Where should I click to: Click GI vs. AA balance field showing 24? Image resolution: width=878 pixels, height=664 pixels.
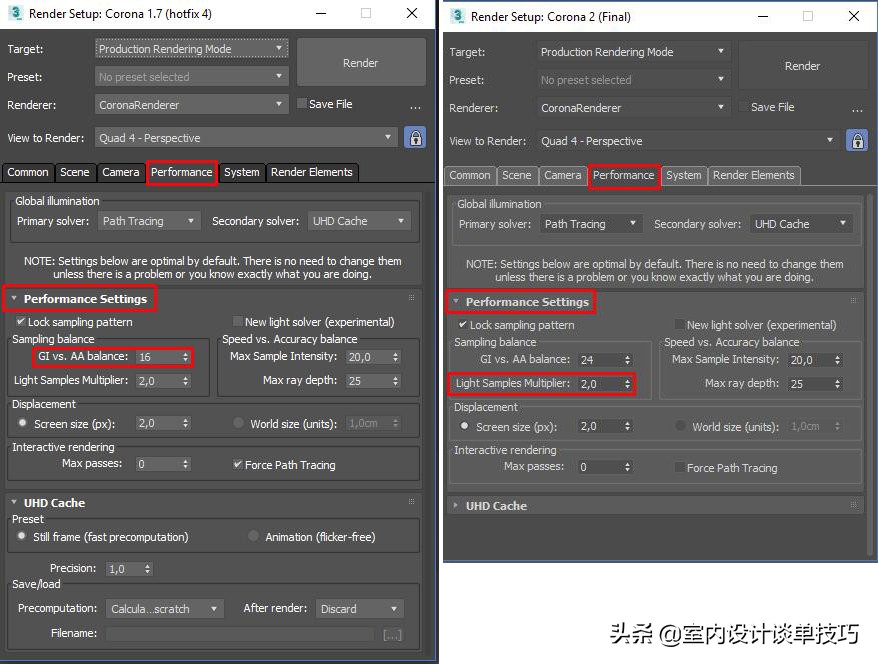pyautogui.click(x=600, y=359)
